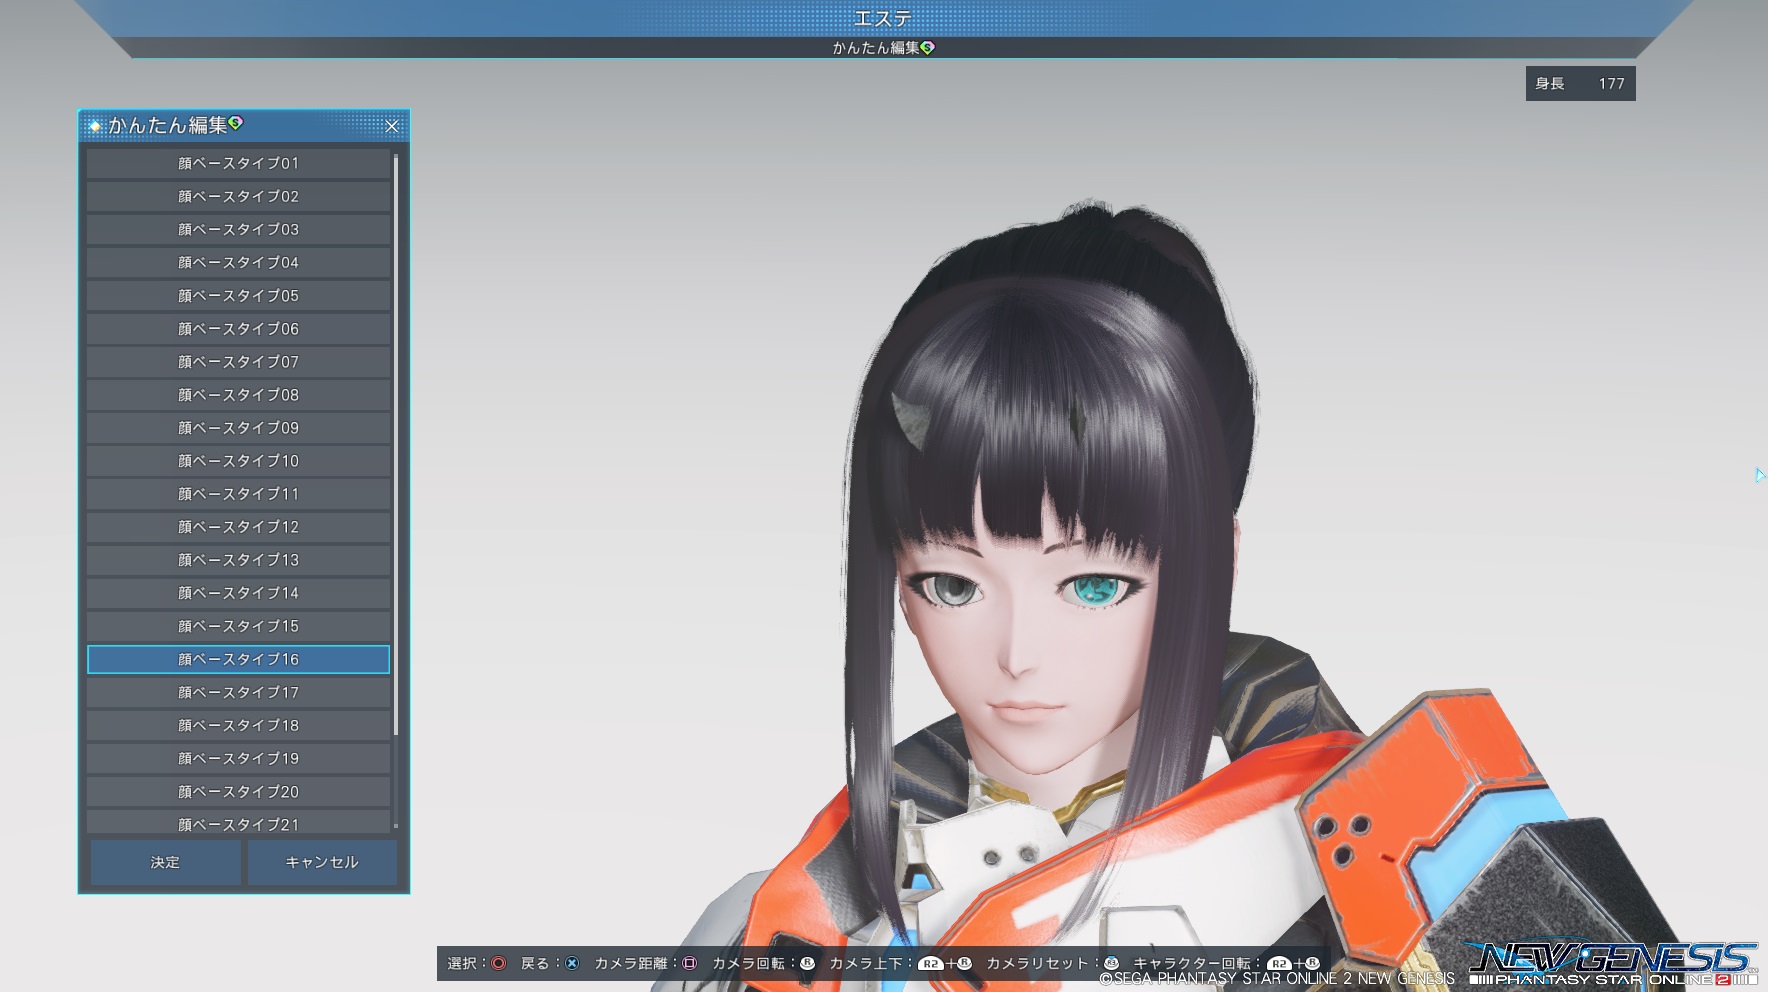Choose 顔ベースタイプ13 face base
The width and height of the screenshot is (1768, 992).
click(238, 560)
